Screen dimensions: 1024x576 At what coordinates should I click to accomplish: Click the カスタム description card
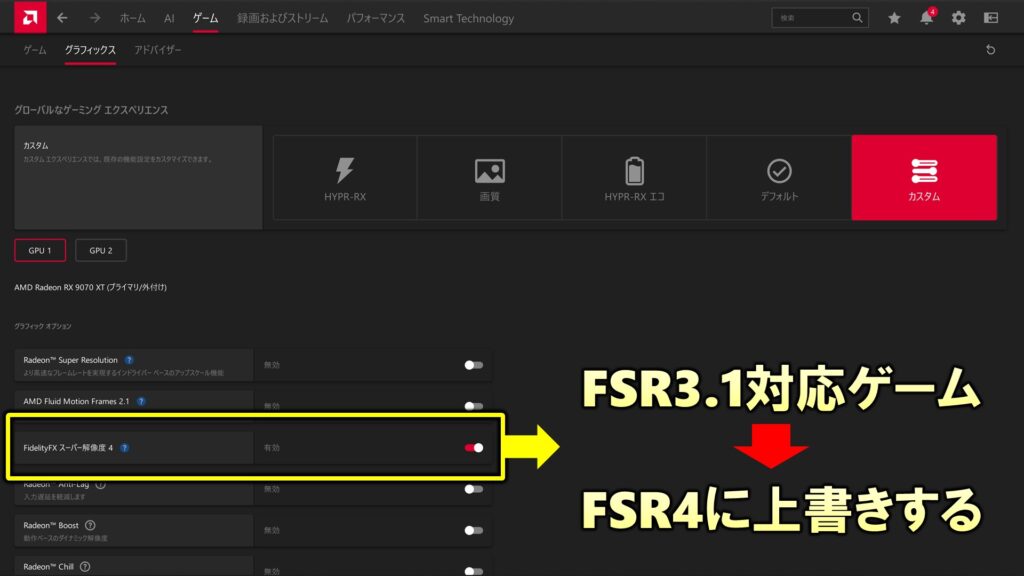(138, 178)
